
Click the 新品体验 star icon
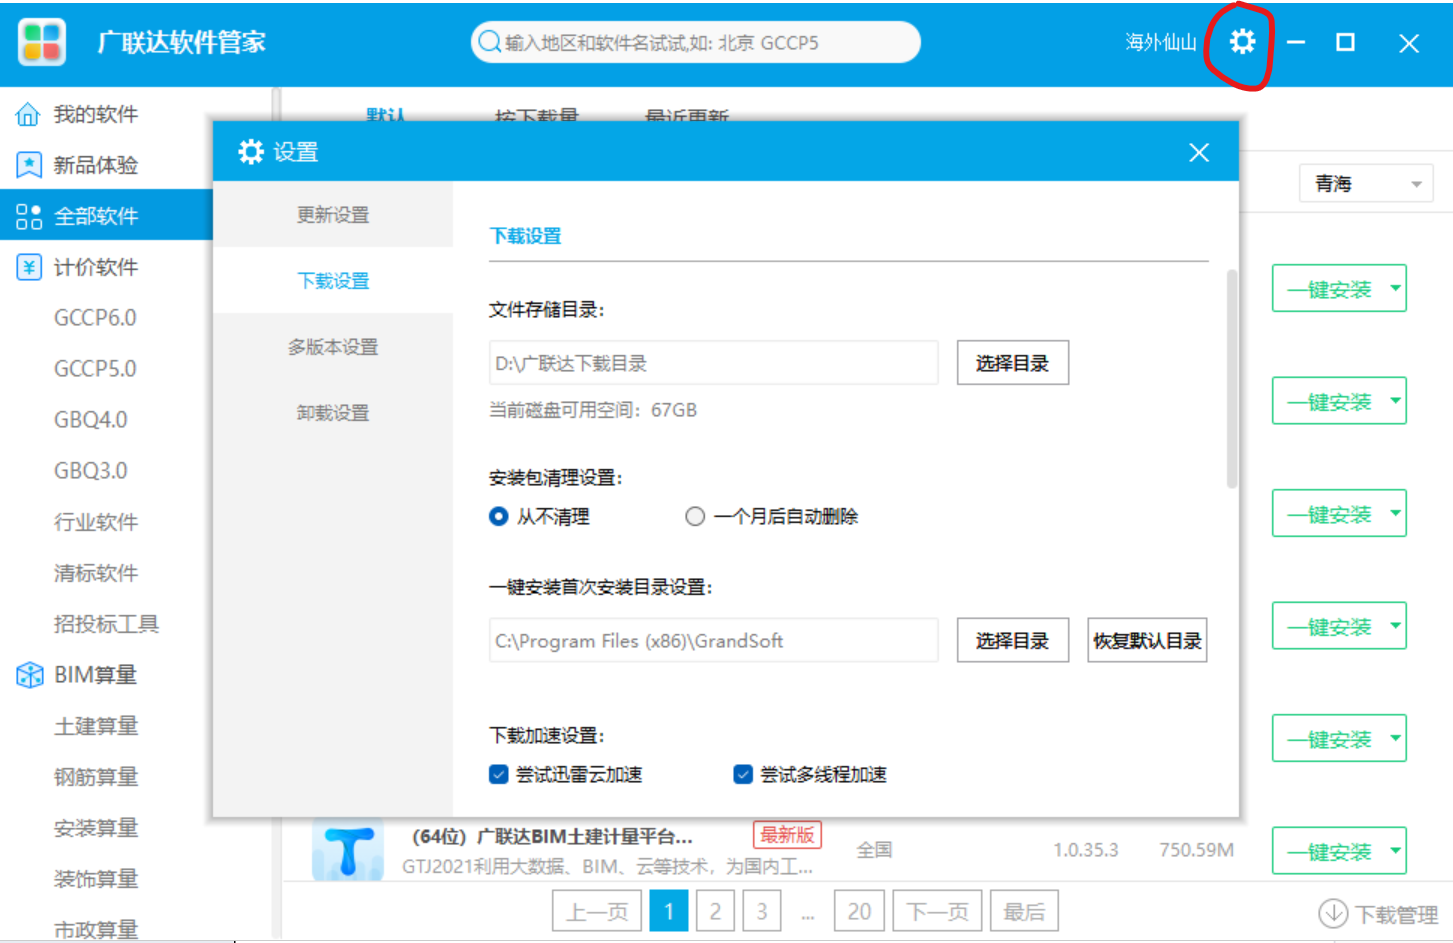click(28, 165)
